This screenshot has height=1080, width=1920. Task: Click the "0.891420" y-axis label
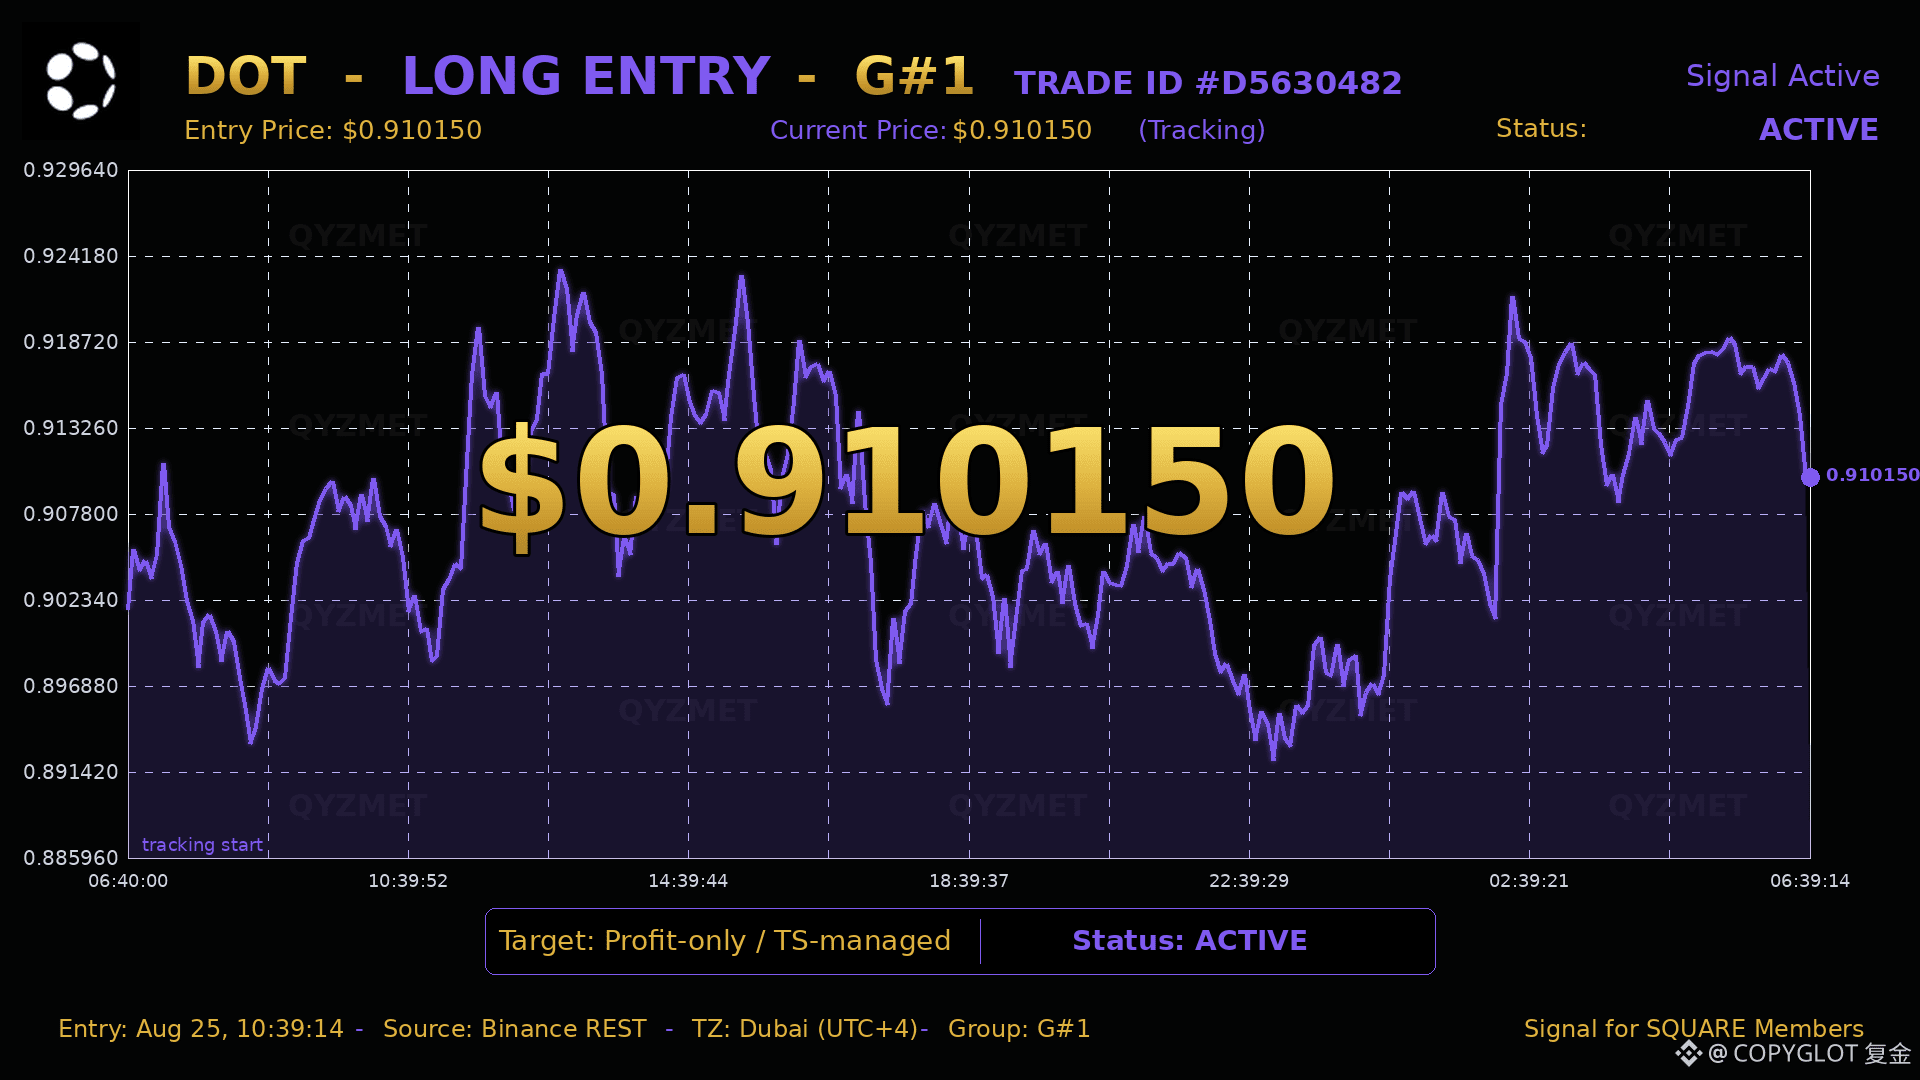(x=71, y=772)
